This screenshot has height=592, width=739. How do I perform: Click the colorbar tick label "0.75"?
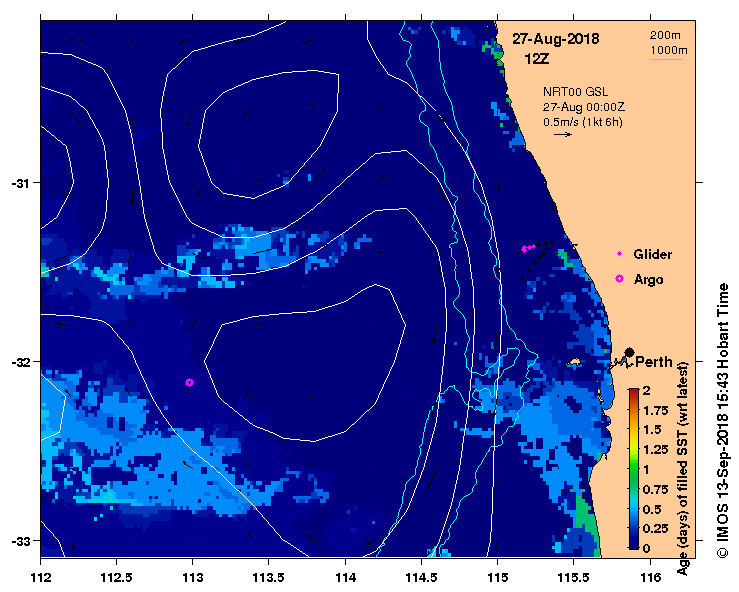coord(656,489)
